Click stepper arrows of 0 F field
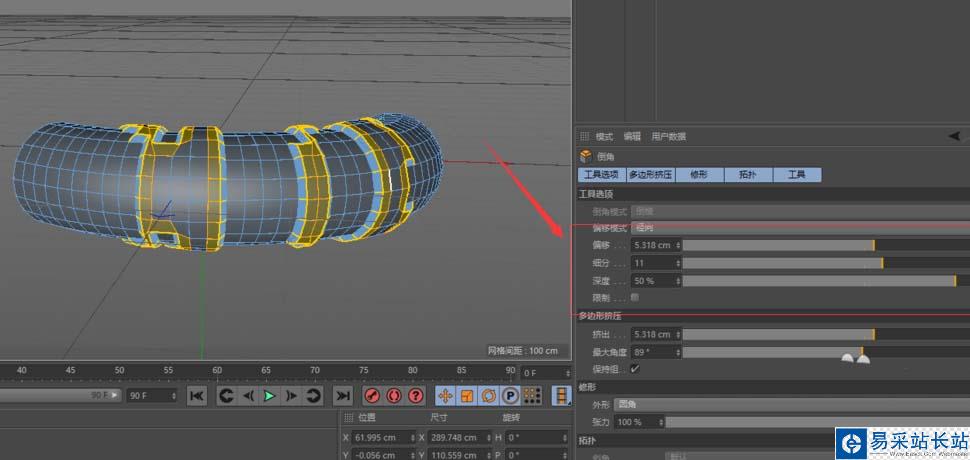Screen dimensions: 970x460 [567, 373]
